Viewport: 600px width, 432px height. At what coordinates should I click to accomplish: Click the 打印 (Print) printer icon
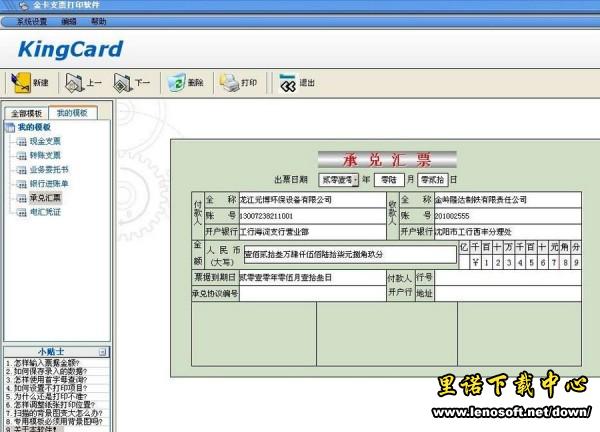coord(229,82)
